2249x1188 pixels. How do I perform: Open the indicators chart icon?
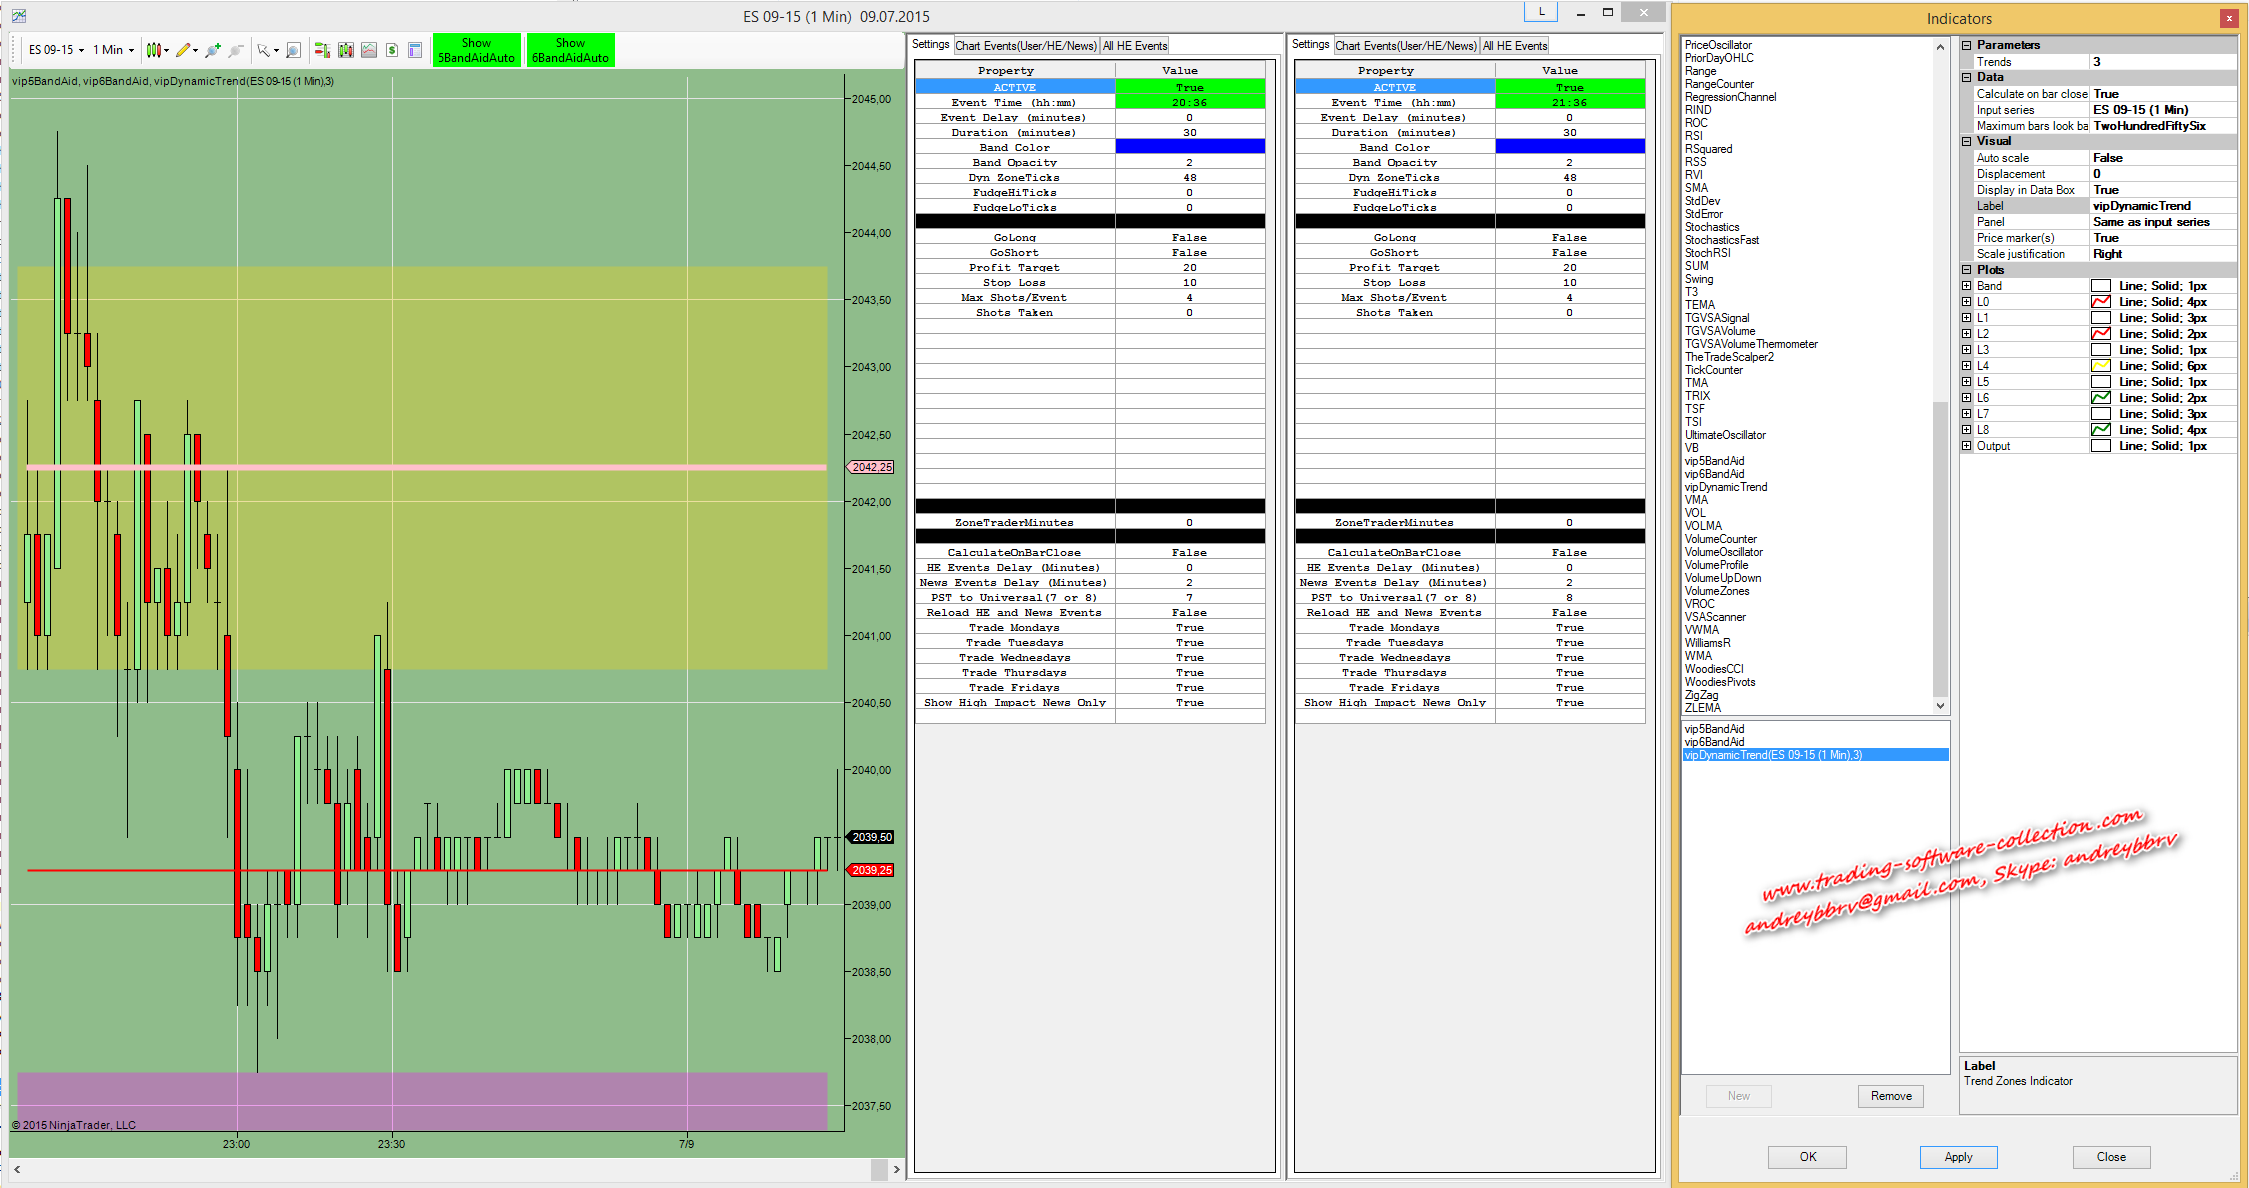click(x=369, y=50)
